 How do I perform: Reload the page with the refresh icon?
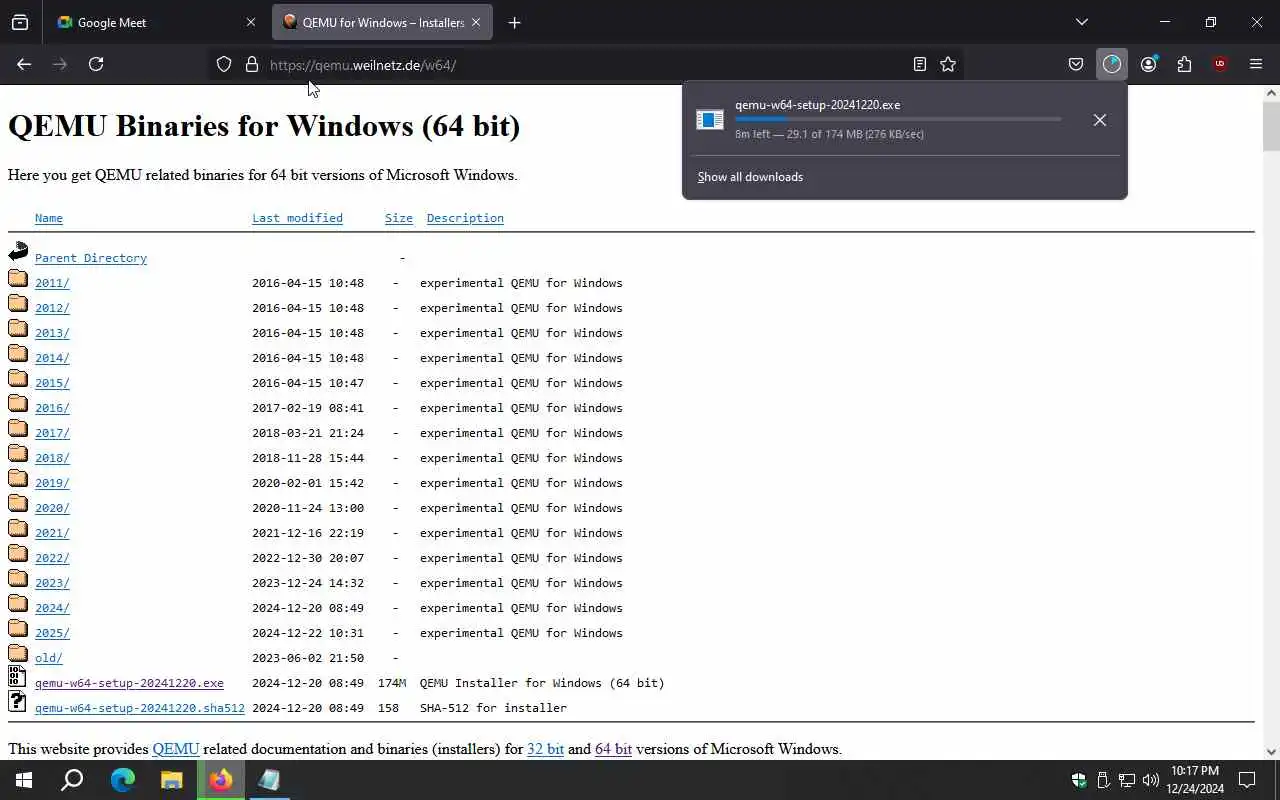click(96, 64)
